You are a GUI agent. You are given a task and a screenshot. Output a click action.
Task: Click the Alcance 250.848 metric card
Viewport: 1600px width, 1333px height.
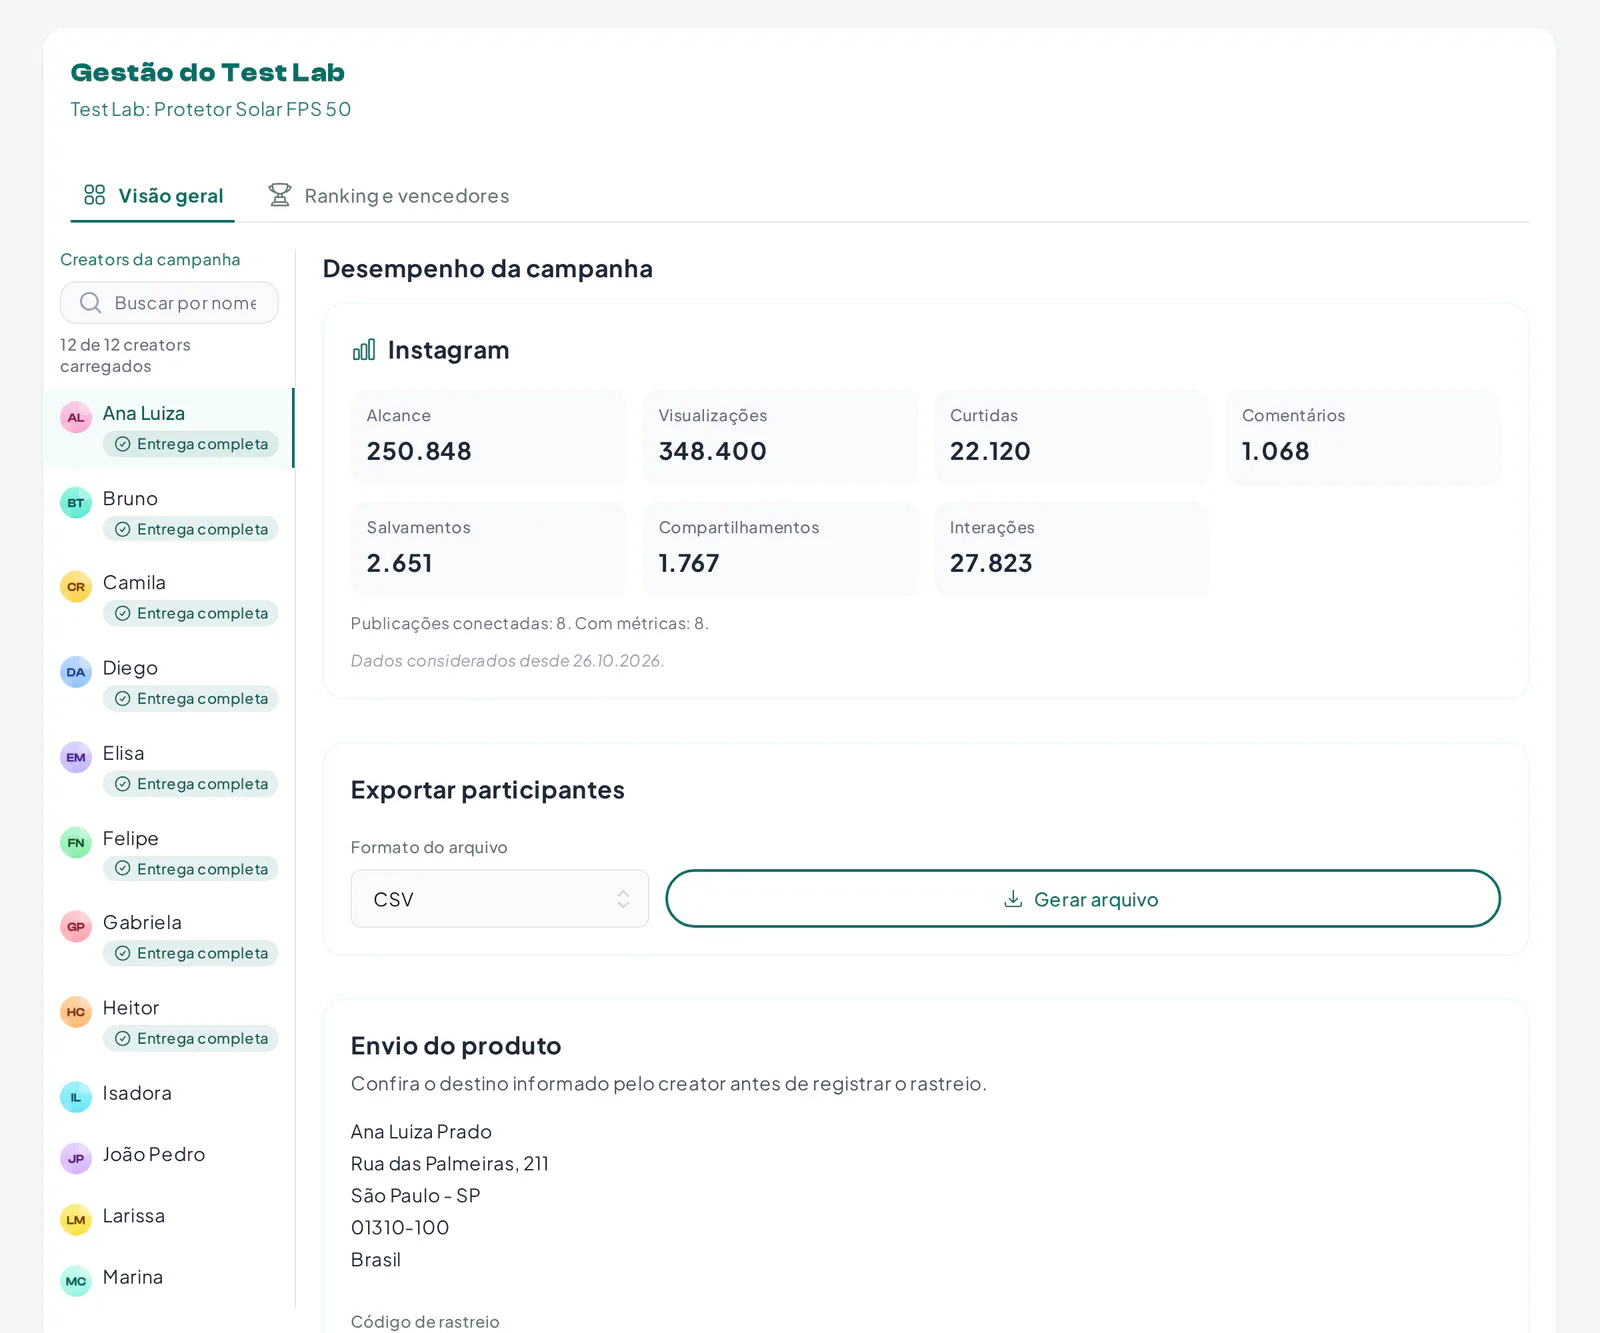tap(489, 437)
